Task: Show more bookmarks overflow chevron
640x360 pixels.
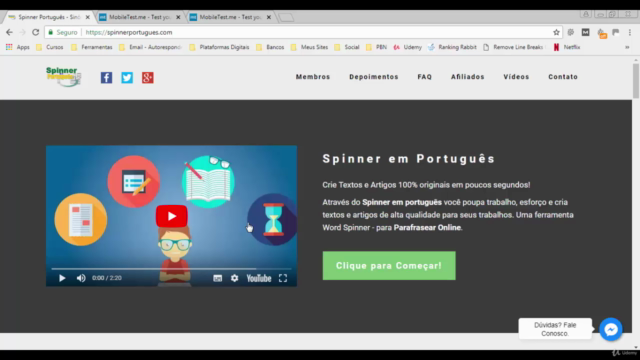Action: click(627, 47)
